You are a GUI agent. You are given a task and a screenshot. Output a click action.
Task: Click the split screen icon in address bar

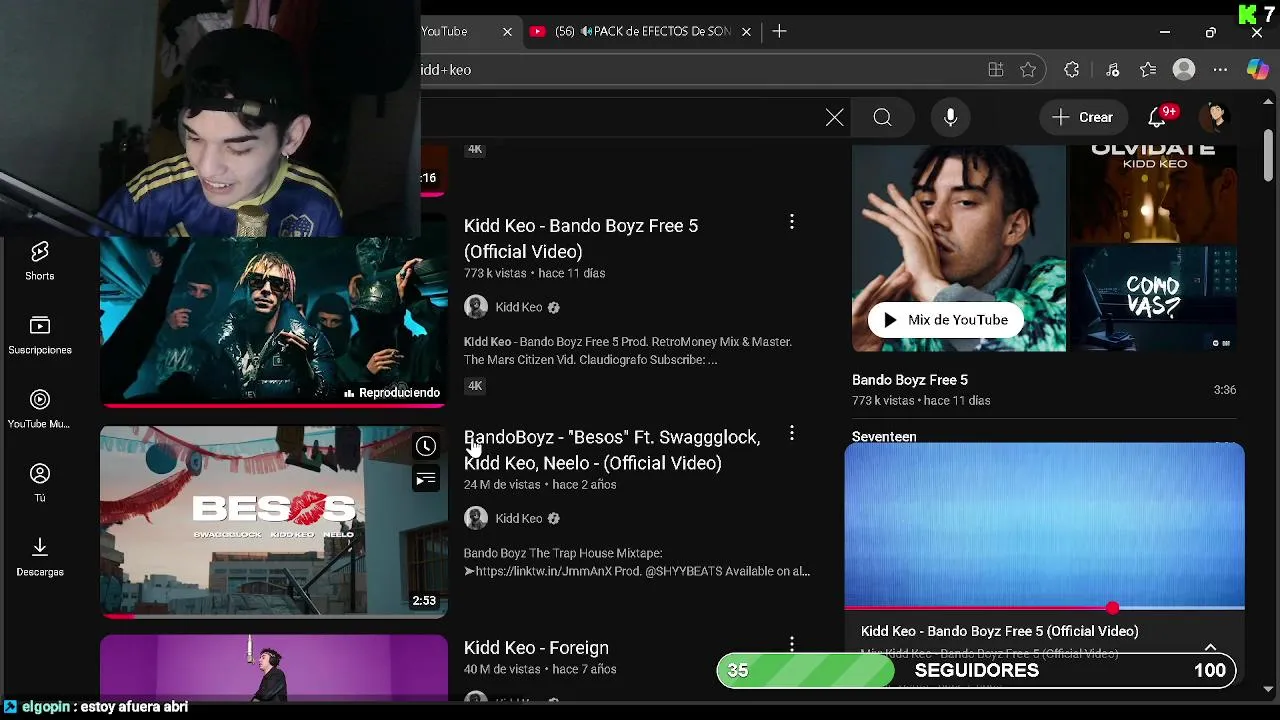(x=995, y=69)
